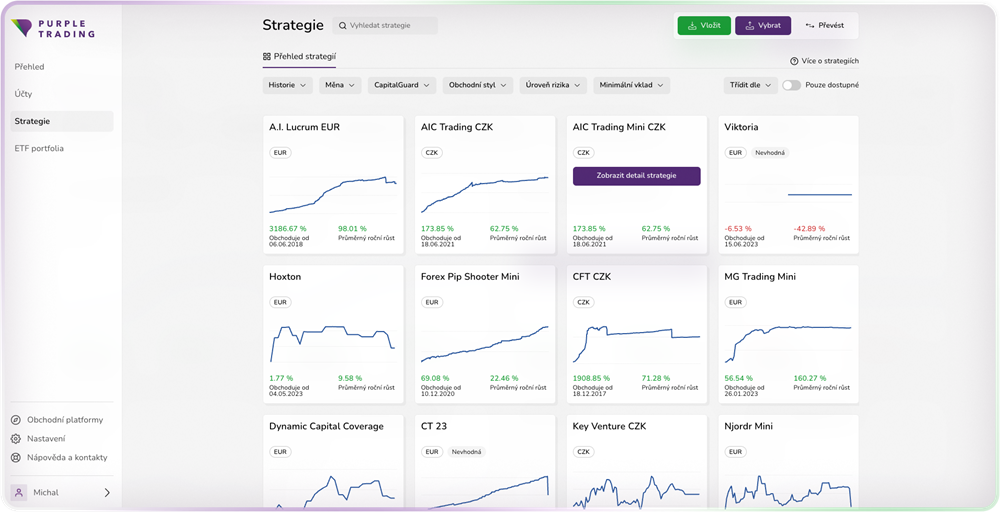Image resolution: width=1000 pixels, height=512 pixels.
Task: Click the -42.89 % value on Viktoria
Action: tap(809, 228)
